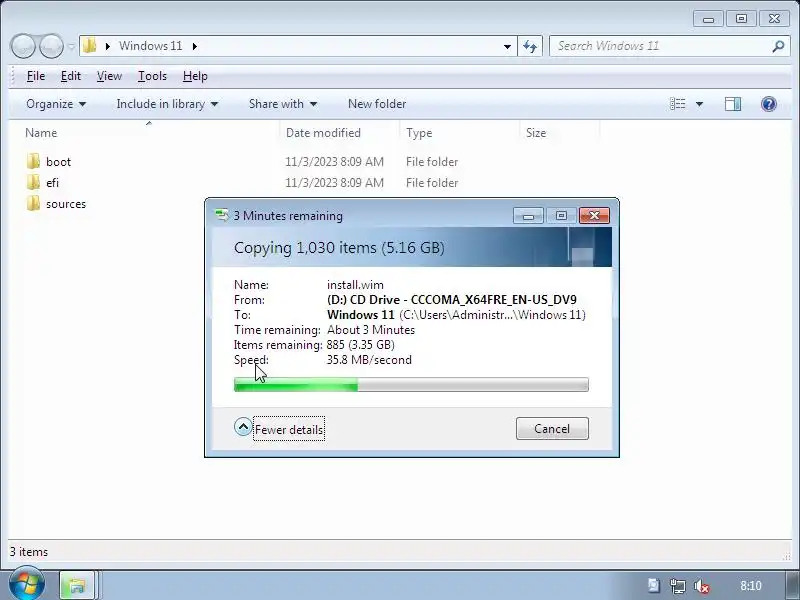
Task: Click the Show desktop strip
Action: pos(792,586)
